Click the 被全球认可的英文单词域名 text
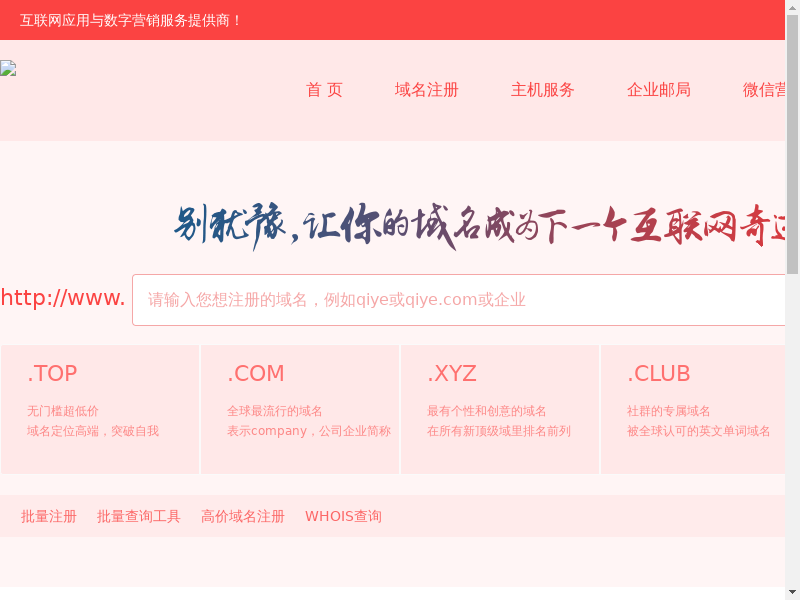The height and width of the screenshot is (600, 800). tap(698, 431)
